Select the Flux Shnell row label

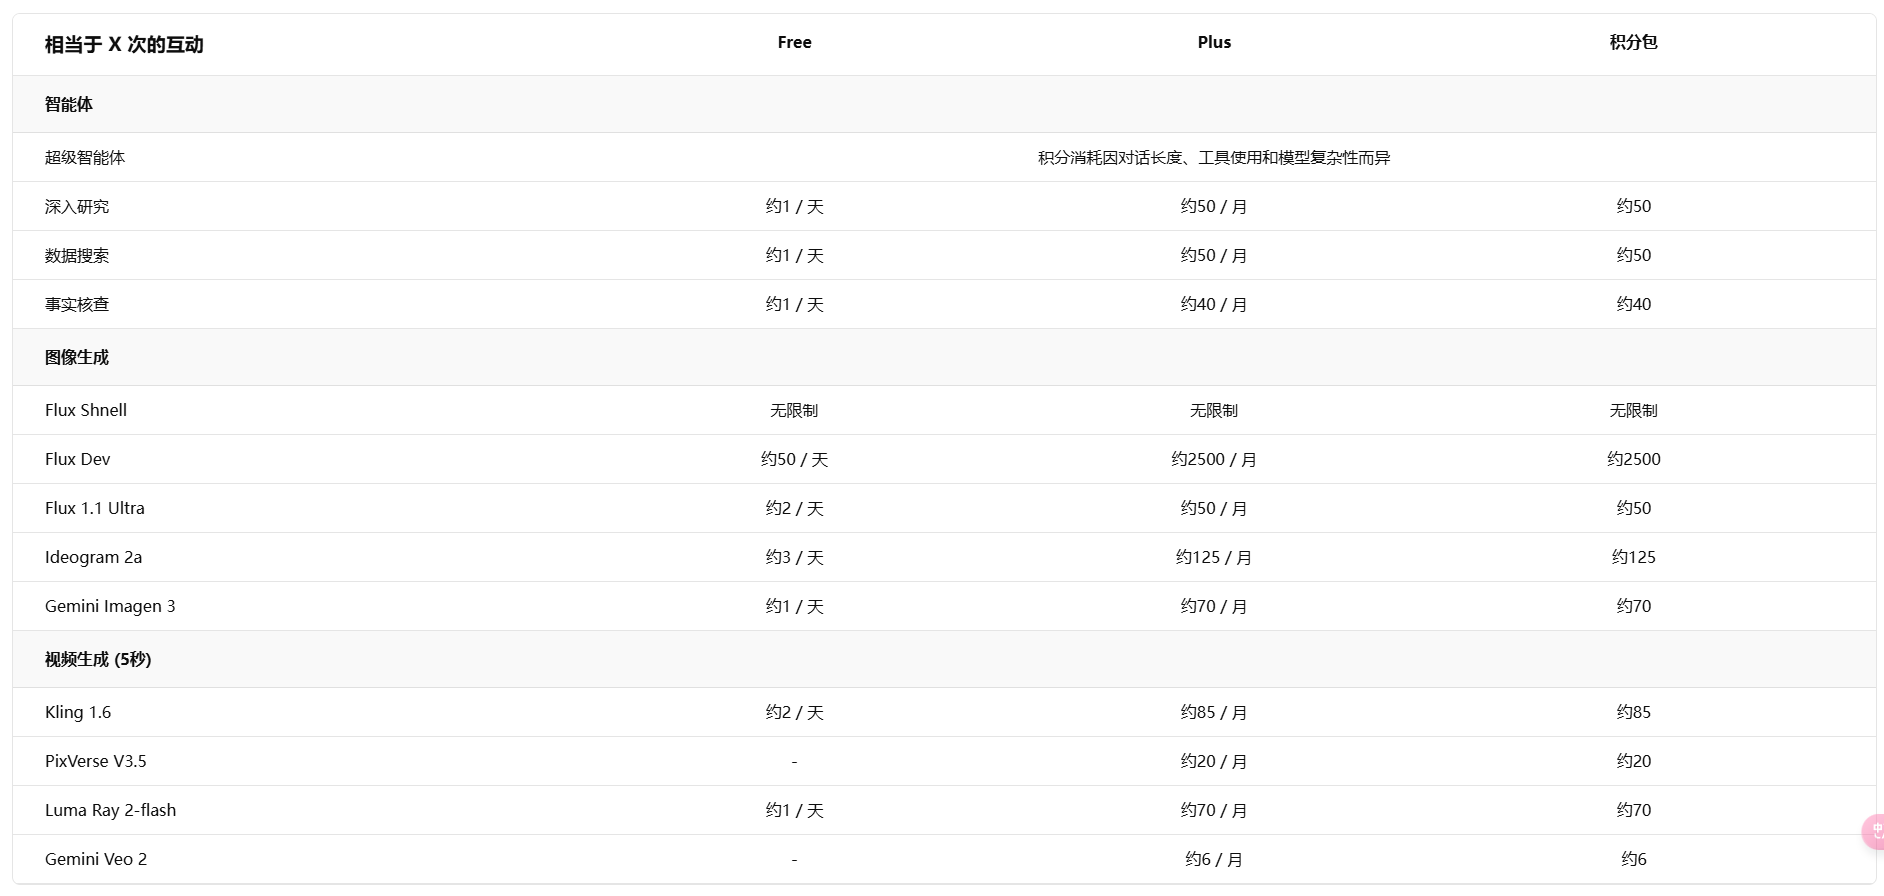click(x=86, y=410)
